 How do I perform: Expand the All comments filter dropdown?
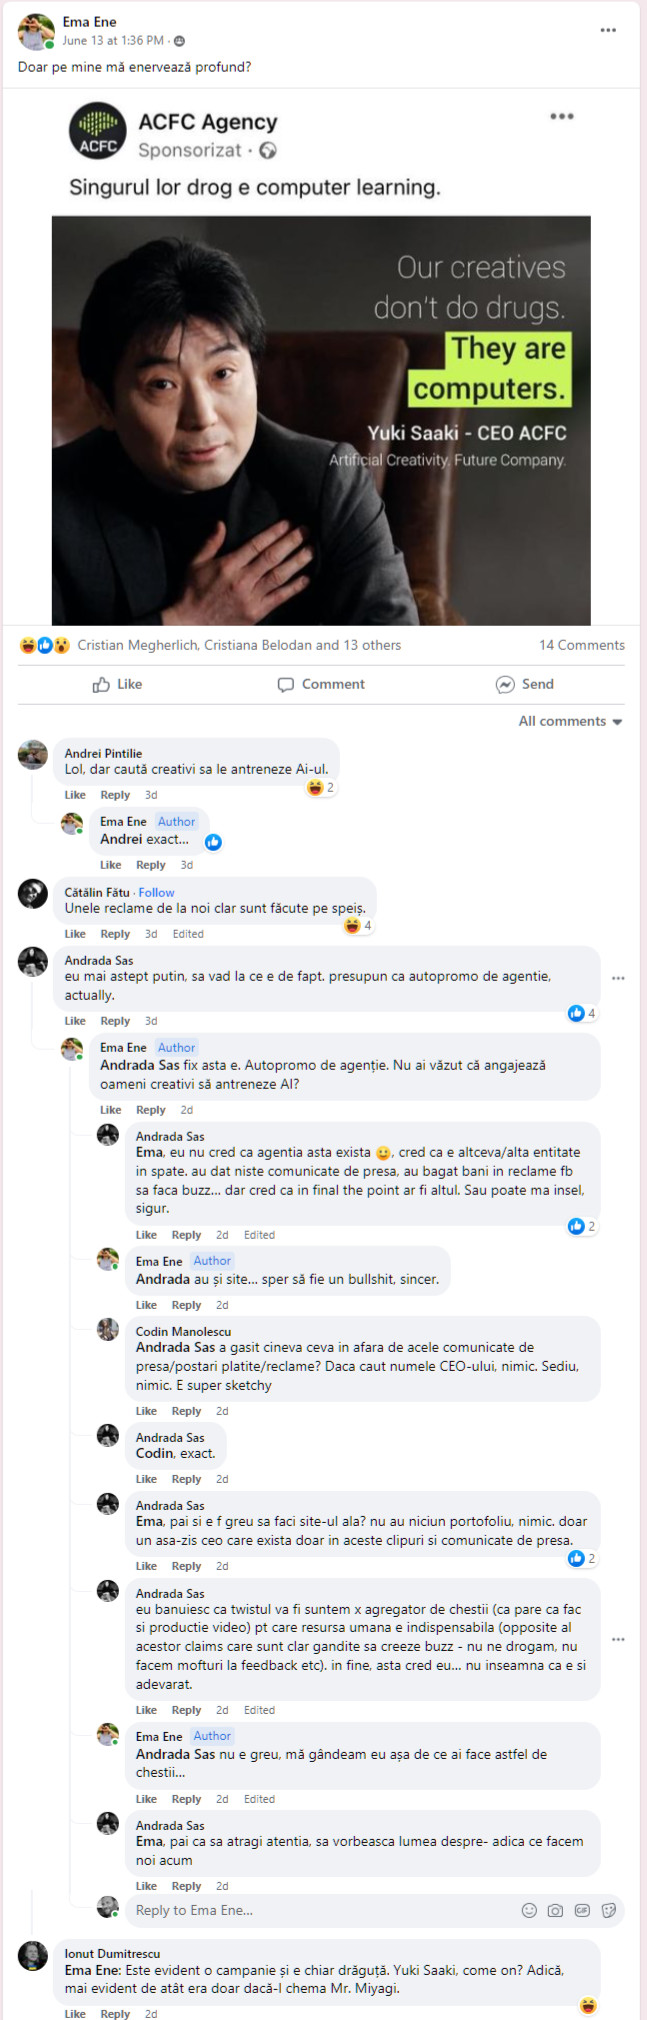click(x=570, y=721)
